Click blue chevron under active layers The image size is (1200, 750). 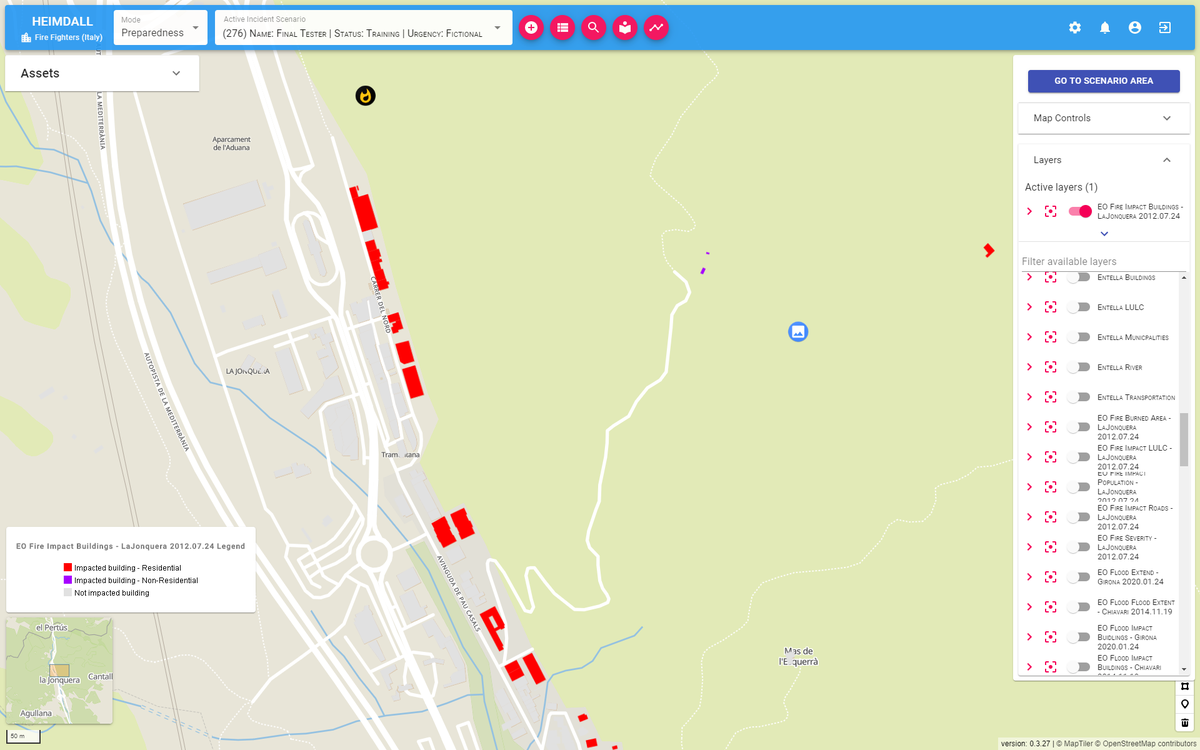(x=1104, y=233)
